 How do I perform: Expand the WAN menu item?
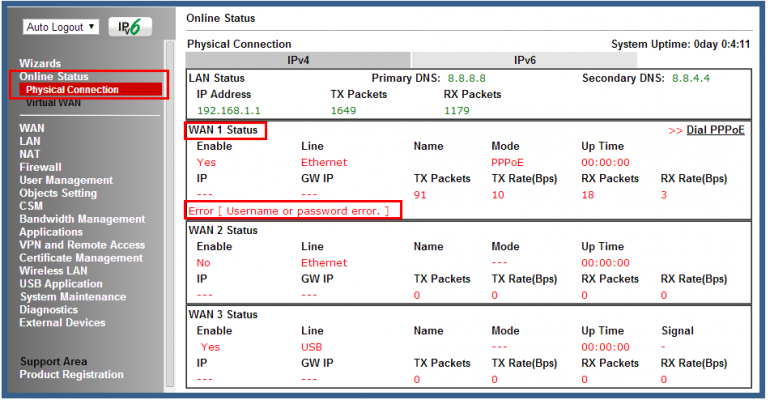(32, 129)
